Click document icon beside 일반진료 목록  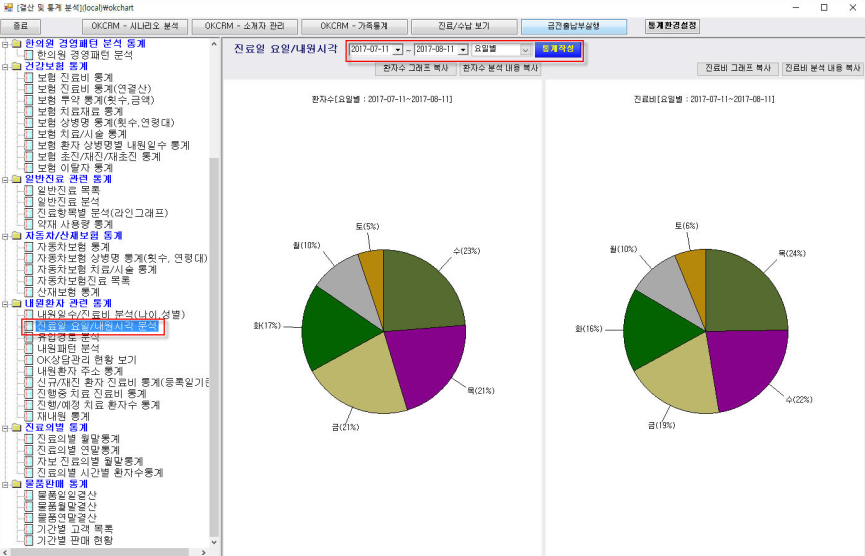pos(28,190)
